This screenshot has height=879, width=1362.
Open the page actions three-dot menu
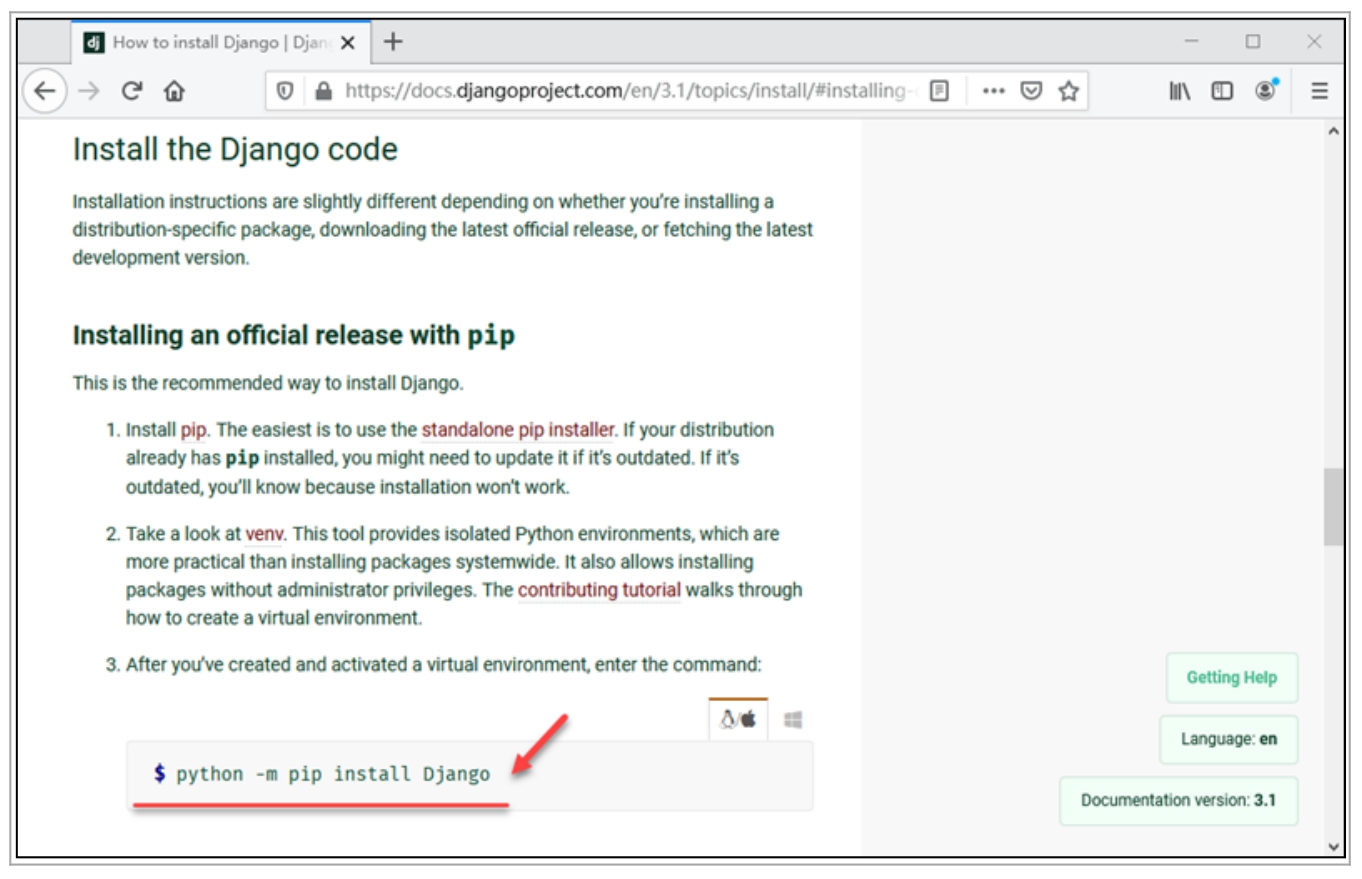tap(992, 91)
